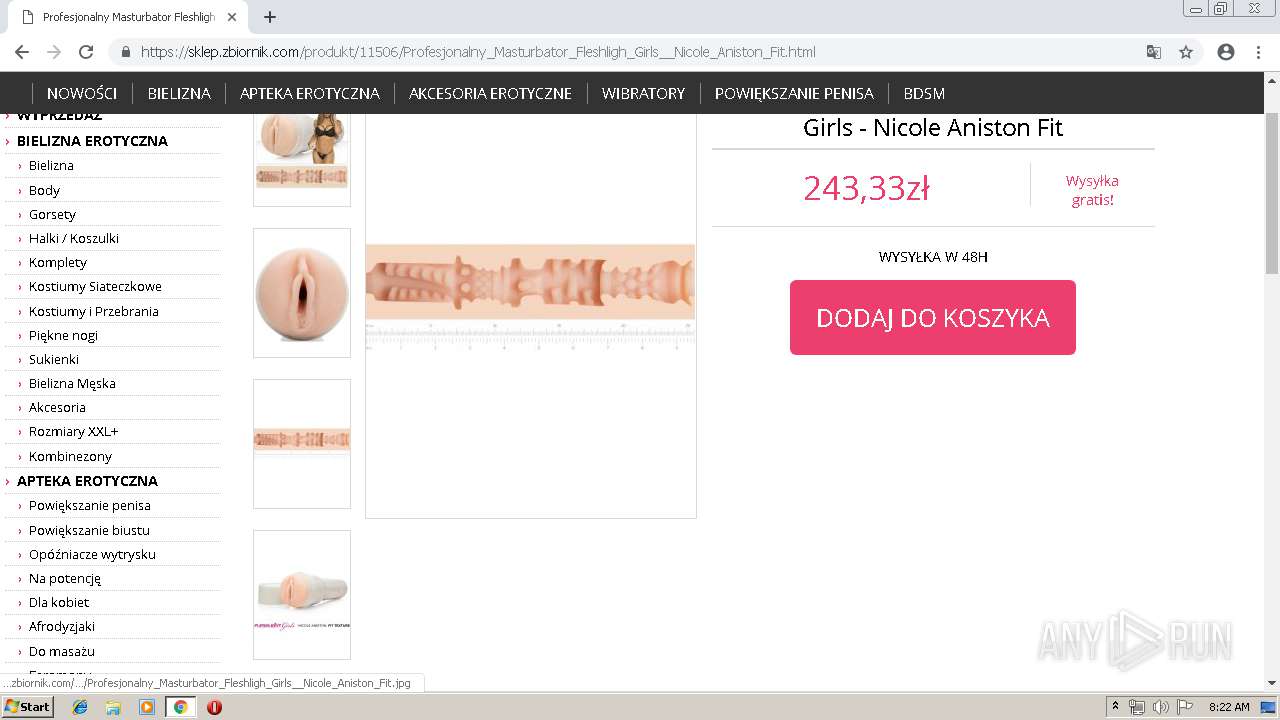Open File Explorer from taskbar
The height and width of the screenshot is (720, 1280).
[x=113, y=707]
